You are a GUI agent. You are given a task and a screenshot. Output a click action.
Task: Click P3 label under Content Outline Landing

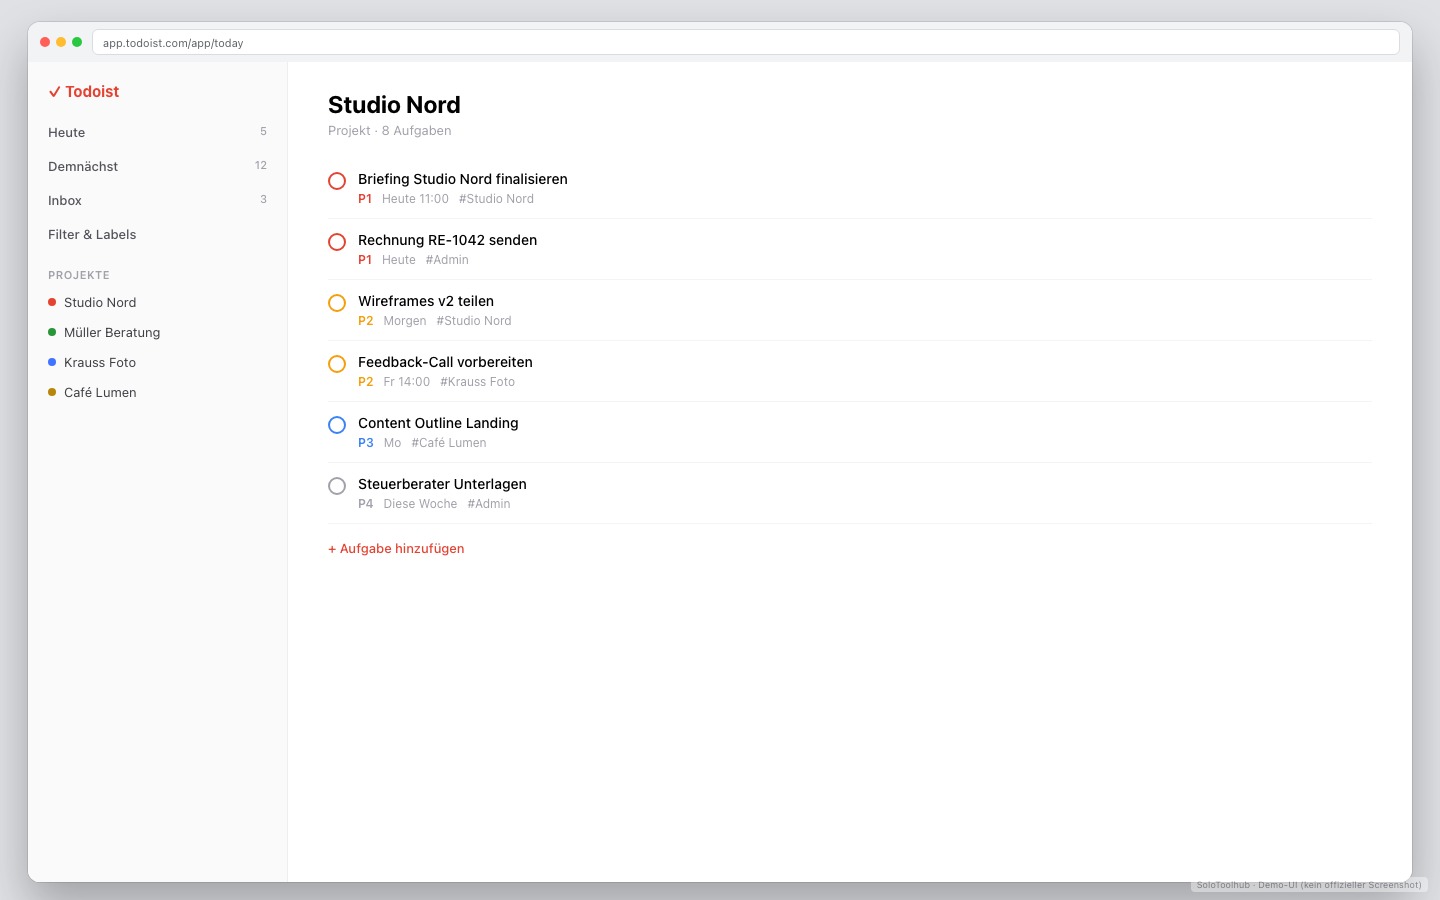[x=366, y=443]
